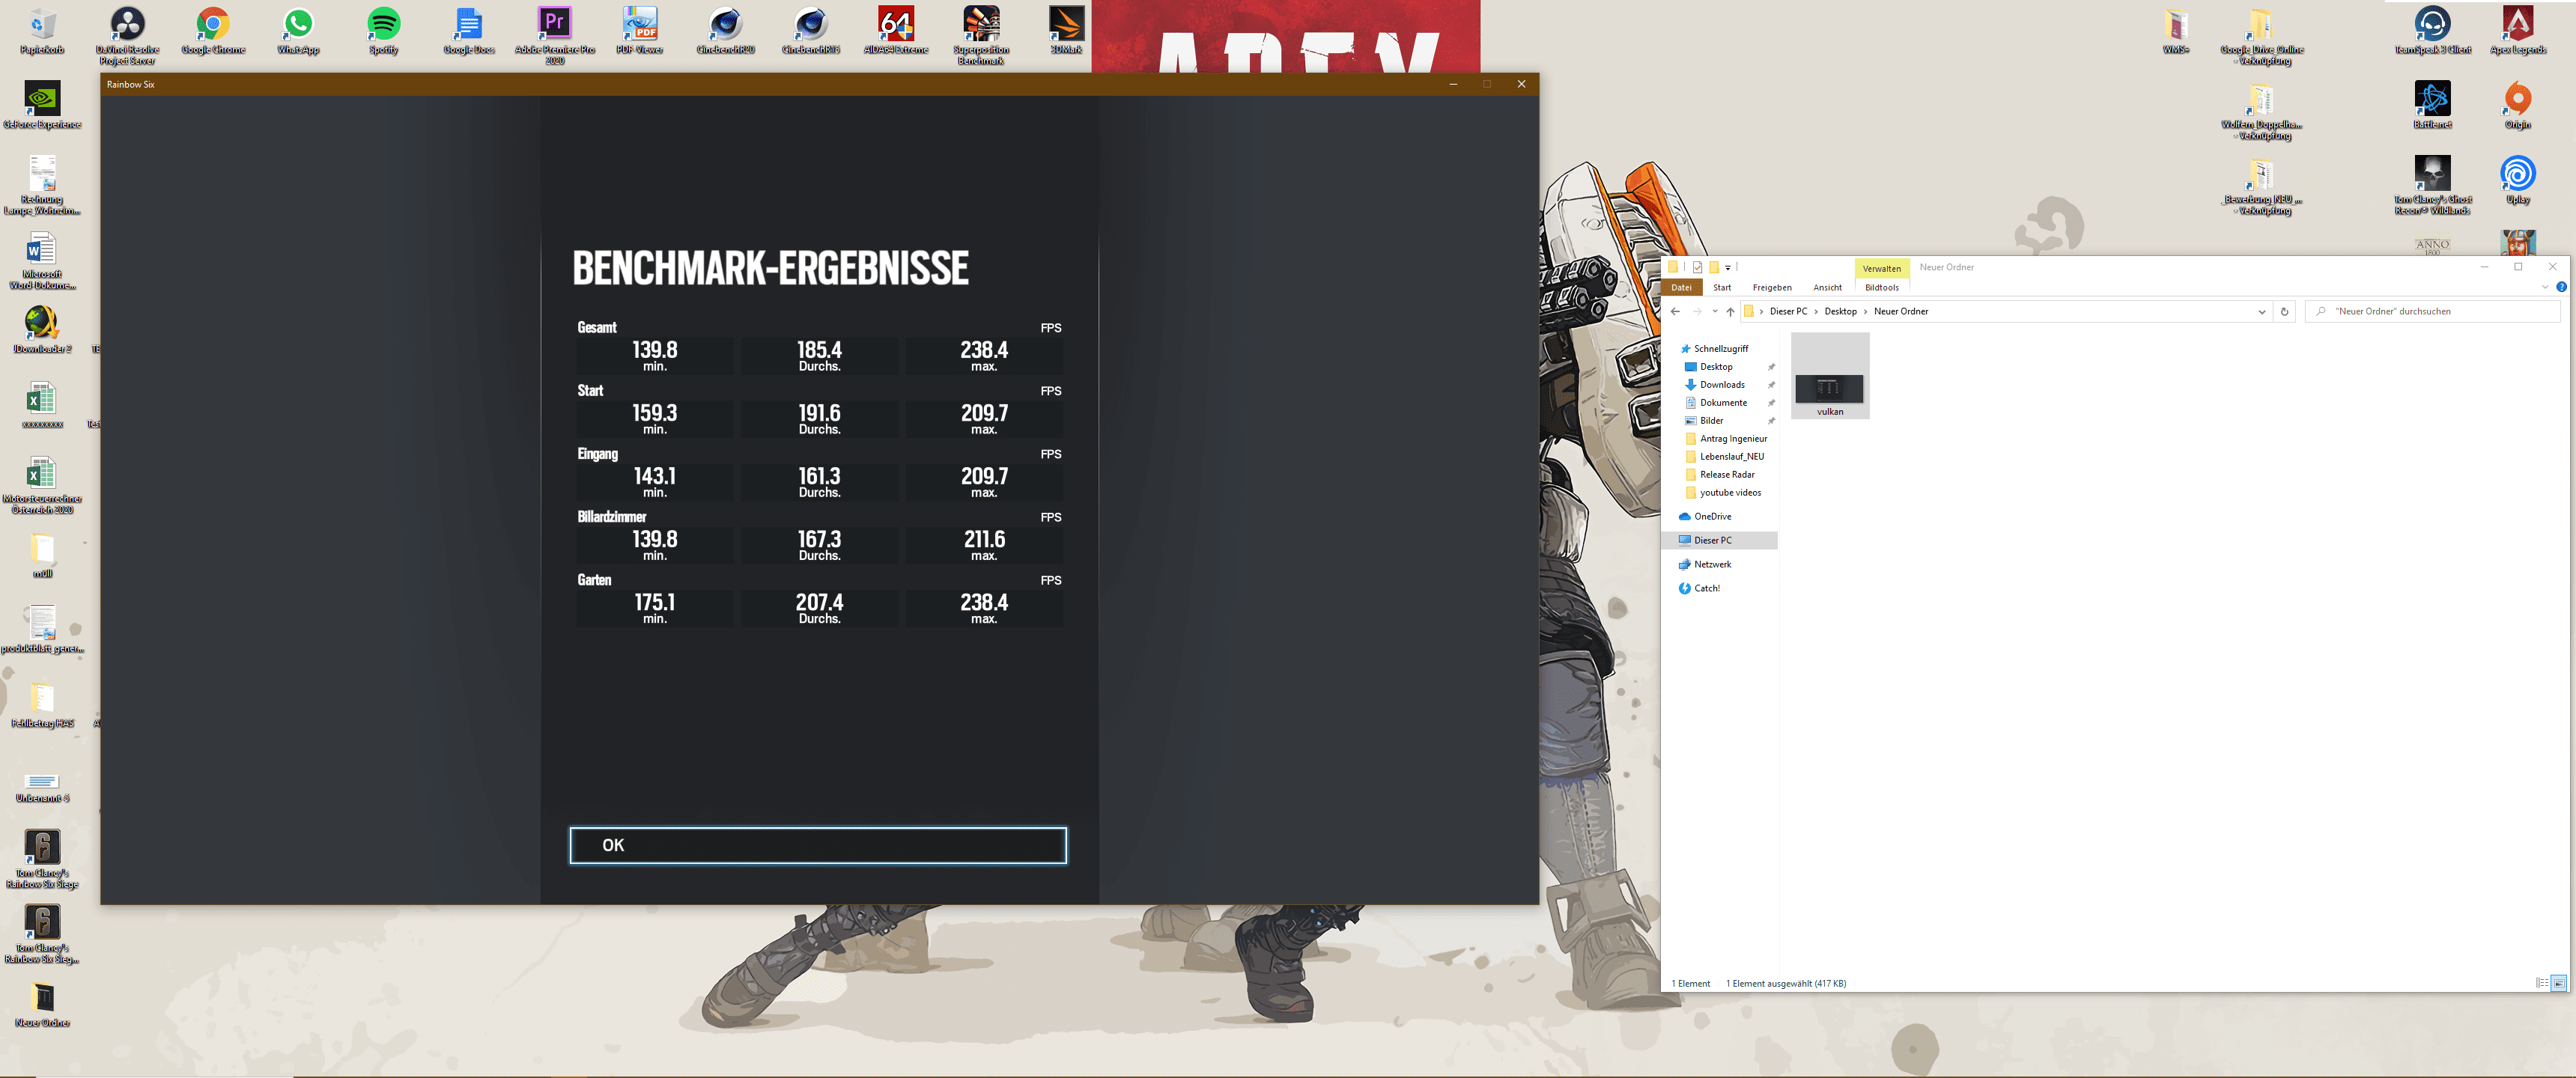
Task: Switch to details view in status bar
Action: (2541, 983)
